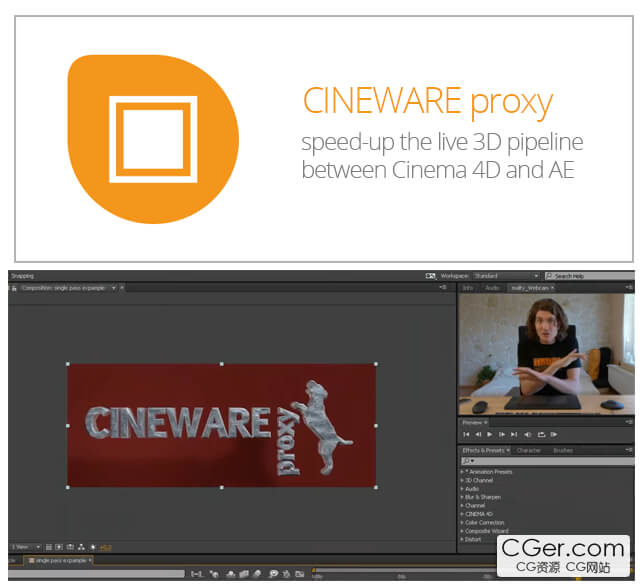This screenshot has height=587, width=640.
Task: Click the Play button in Preview panel
Action: tap(490, 434)
